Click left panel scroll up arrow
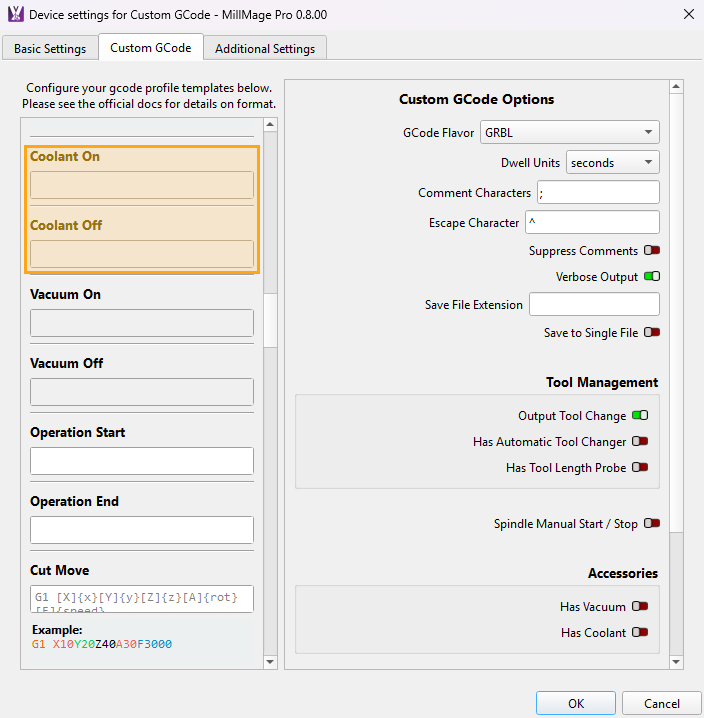 [x=270, y=125]
